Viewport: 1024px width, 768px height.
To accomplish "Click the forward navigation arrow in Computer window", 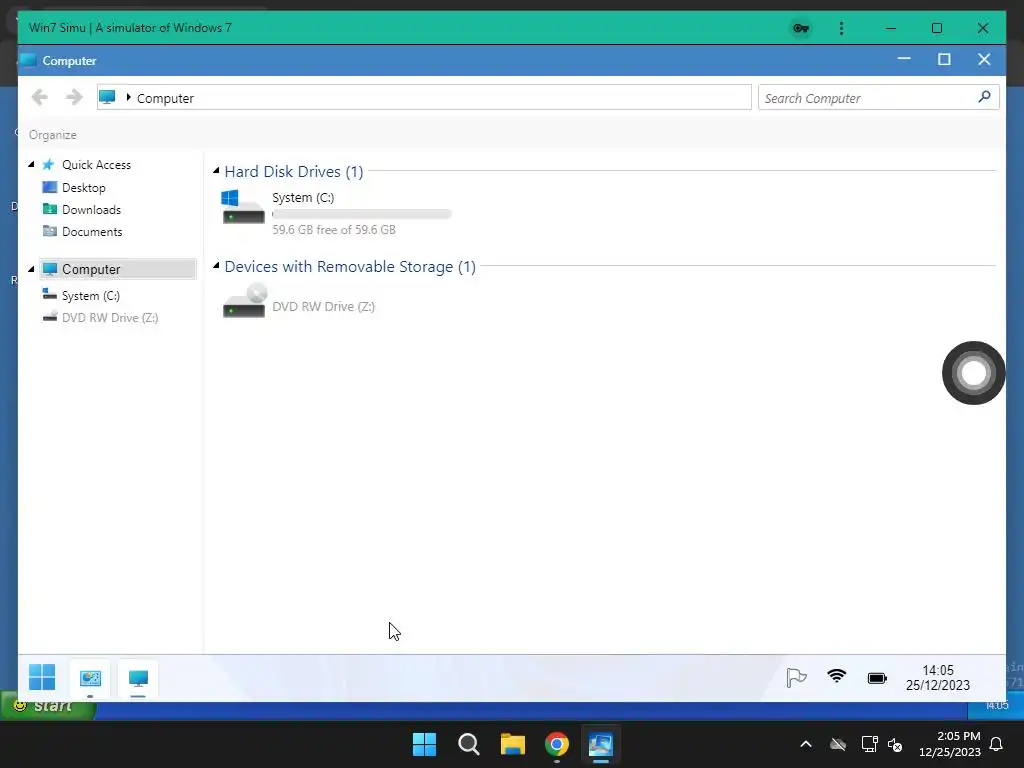I will point(74,97).
